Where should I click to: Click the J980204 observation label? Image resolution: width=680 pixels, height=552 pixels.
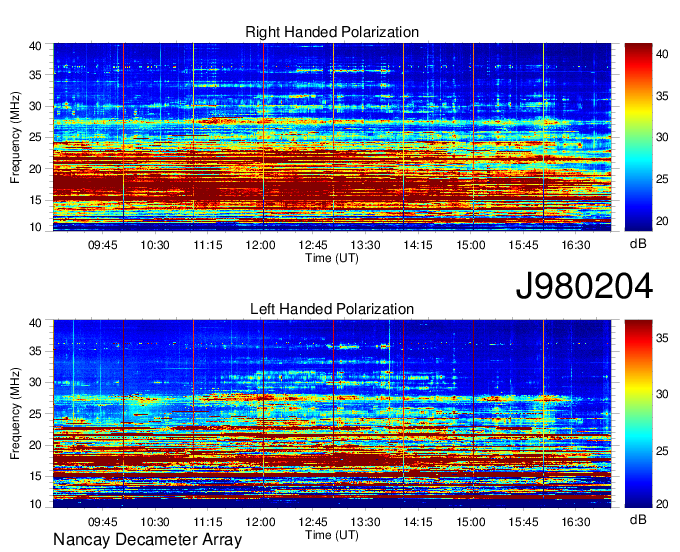pos(584,286)
